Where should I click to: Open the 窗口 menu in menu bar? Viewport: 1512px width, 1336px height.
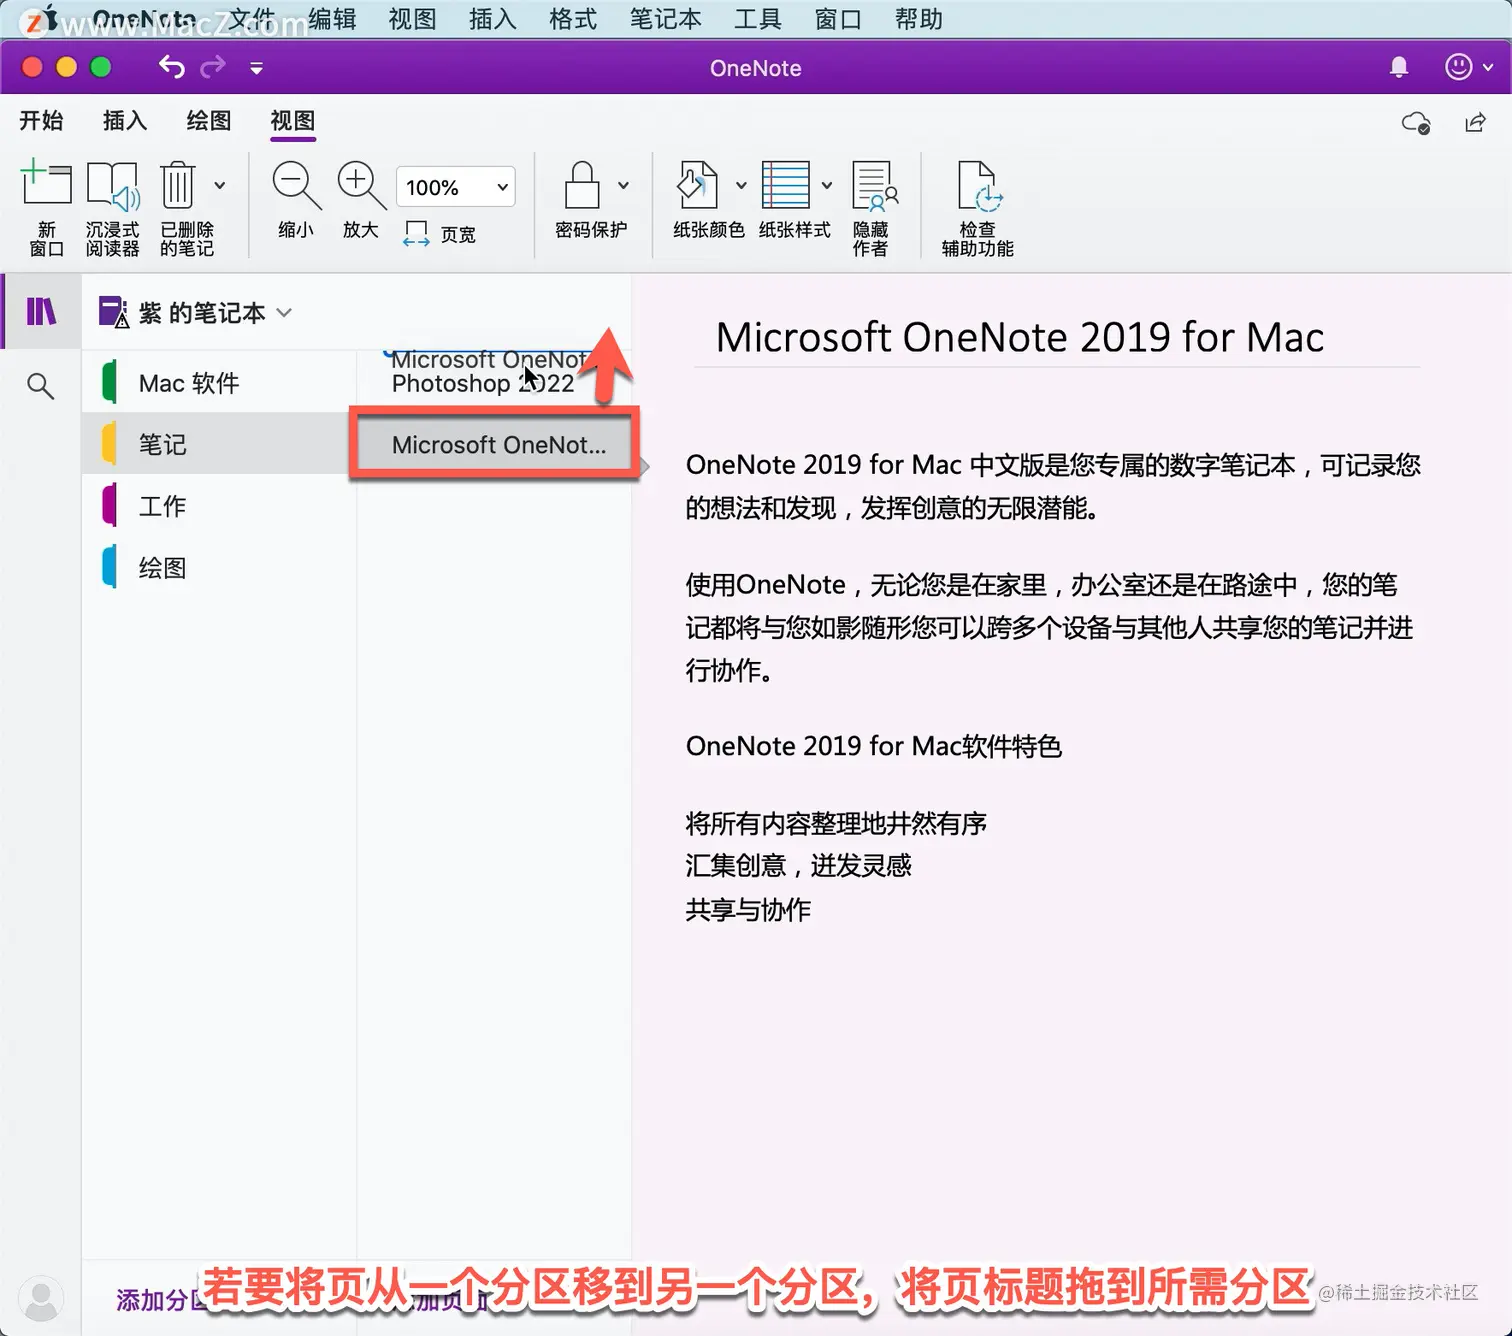[x=838, y=19]
